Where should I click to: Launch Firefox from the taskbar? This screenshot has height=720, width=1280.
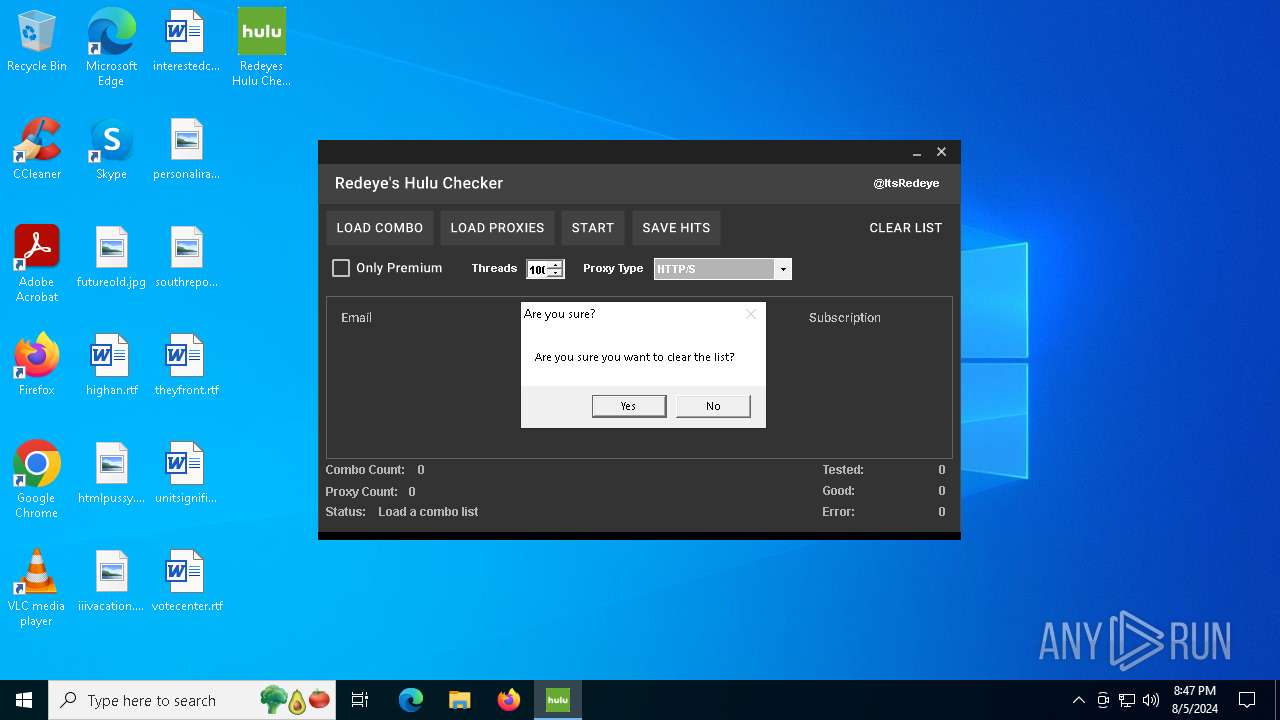click(x=508, y=700)
